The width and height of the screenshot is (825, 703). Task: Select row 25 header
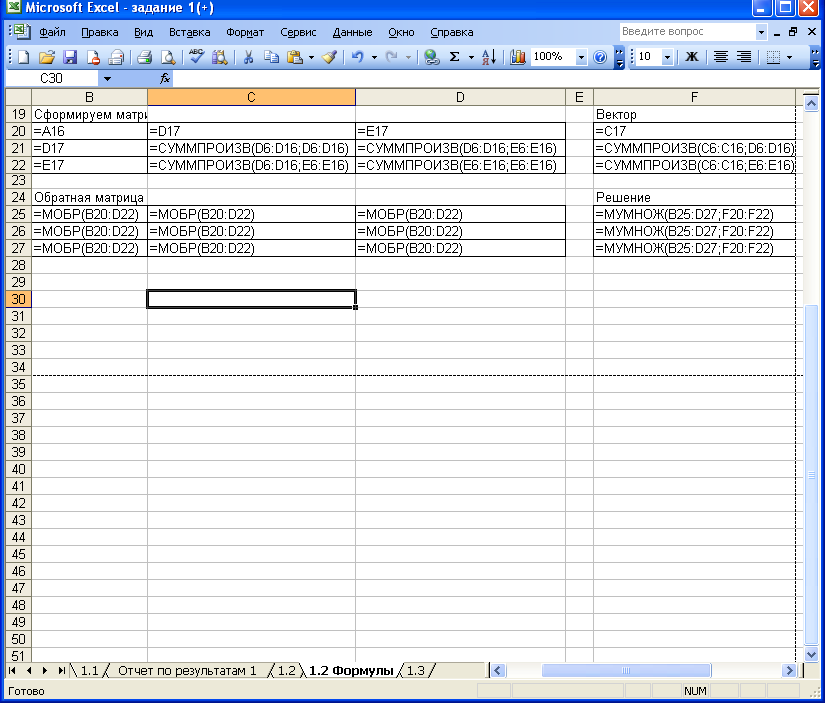coord(18,214)
